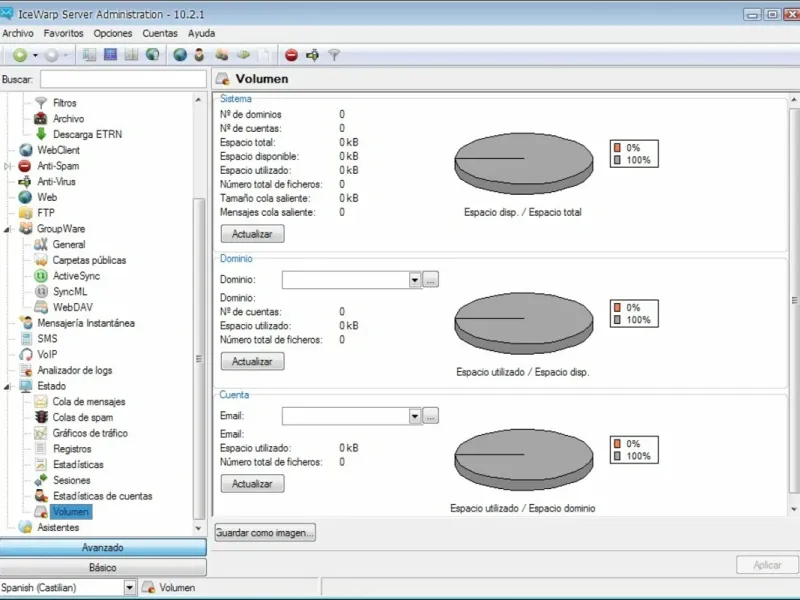Screen dimensions: 800x600
Task: Open the language selector dropdown
Action: coord(130,588)
